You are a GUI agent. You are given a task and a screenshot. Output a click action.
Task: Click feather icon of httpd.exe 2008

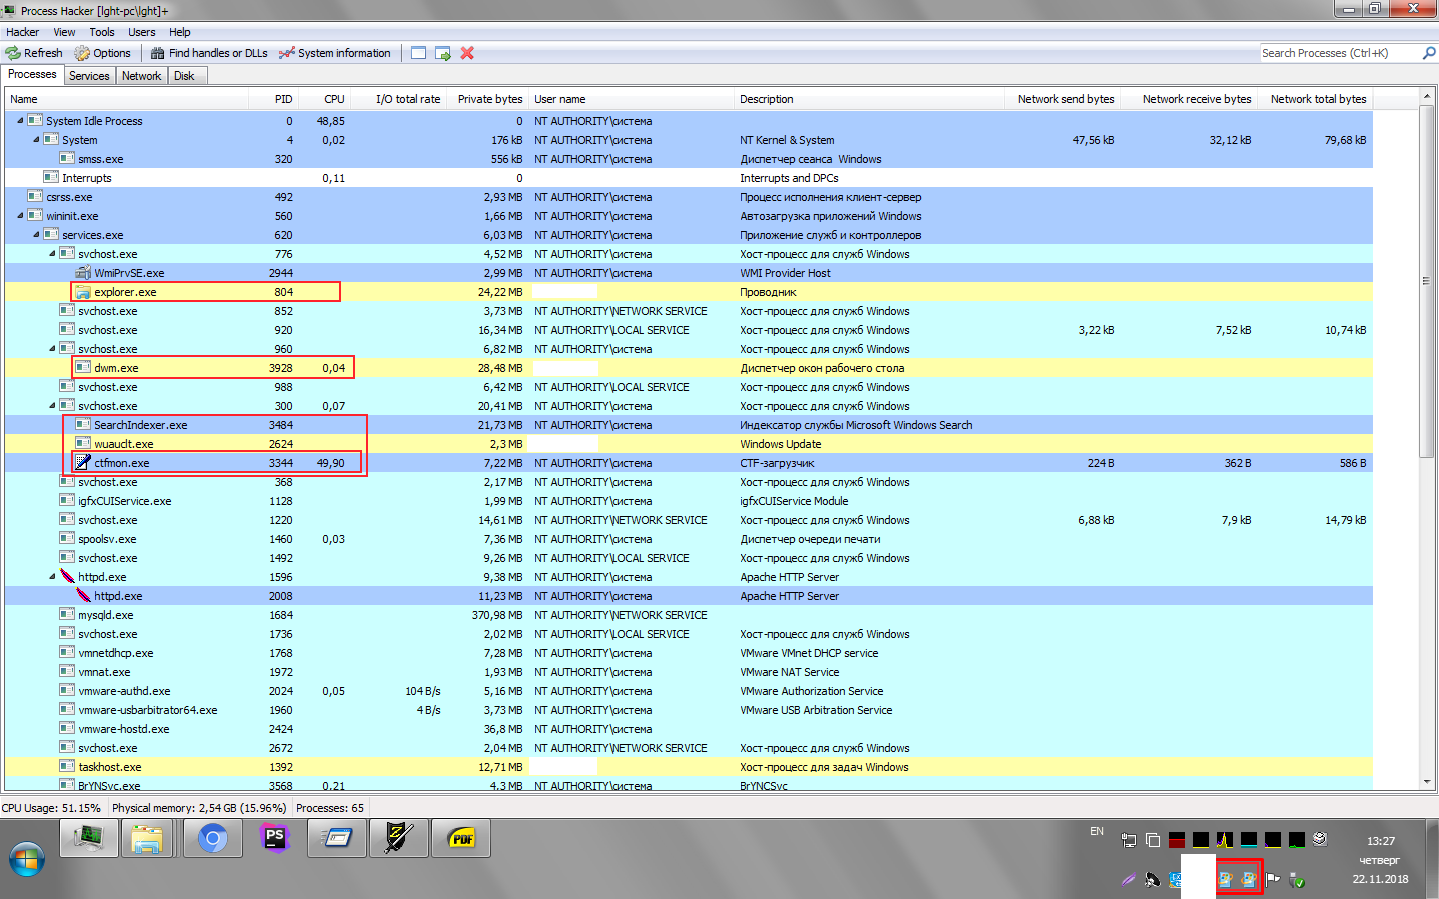83,596
